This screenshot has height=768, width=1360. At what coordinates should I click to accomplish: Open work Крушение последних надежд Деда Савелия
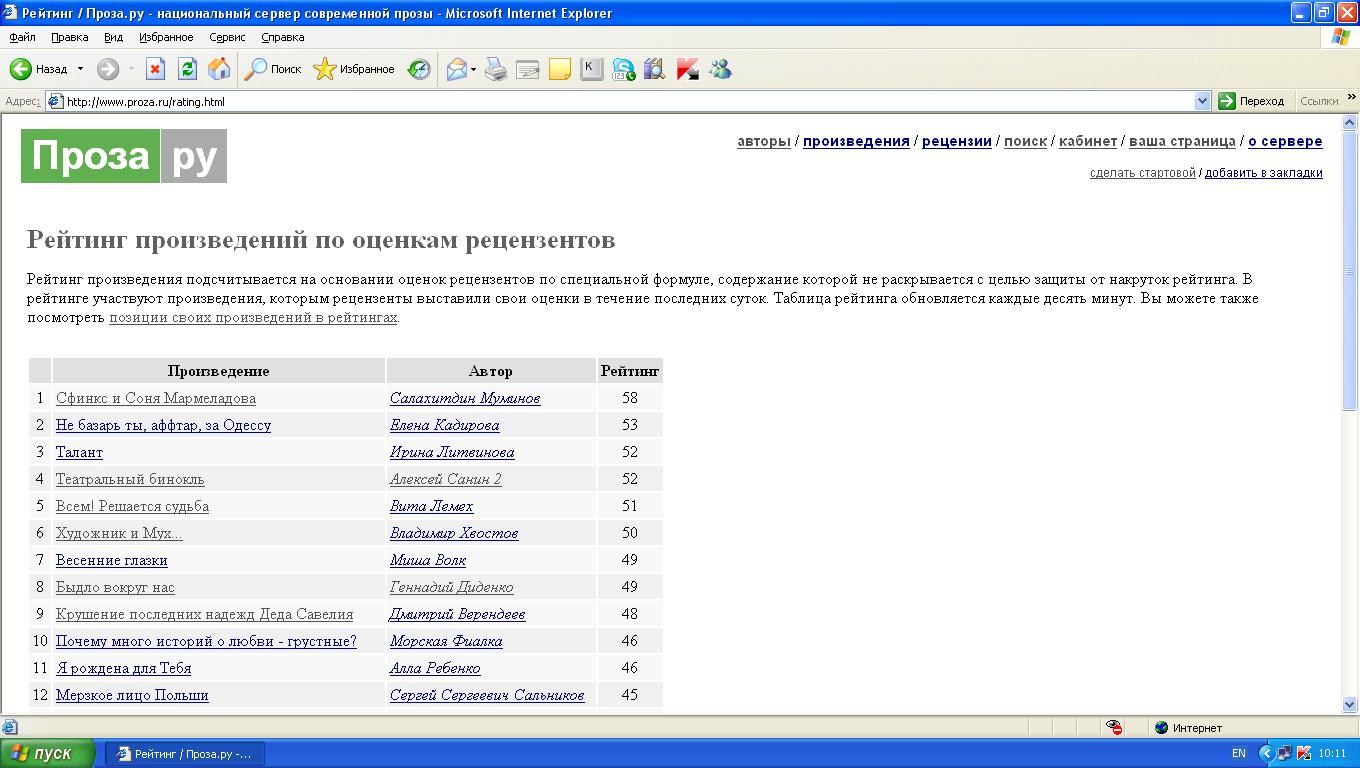pos(204,614)
